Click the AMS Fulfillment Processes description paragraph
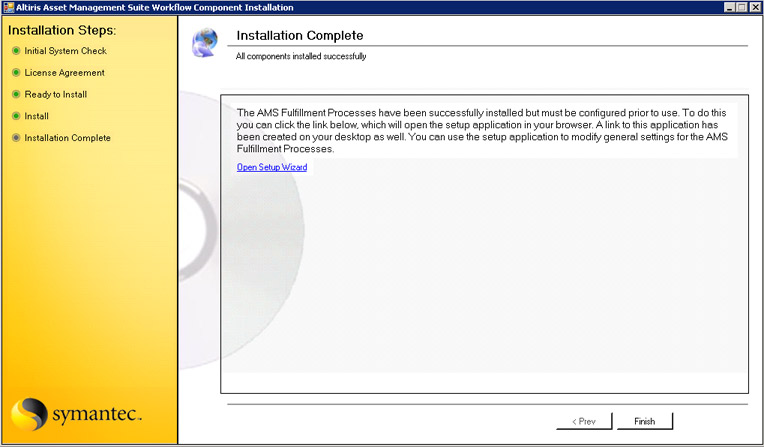 coord(482,131)
